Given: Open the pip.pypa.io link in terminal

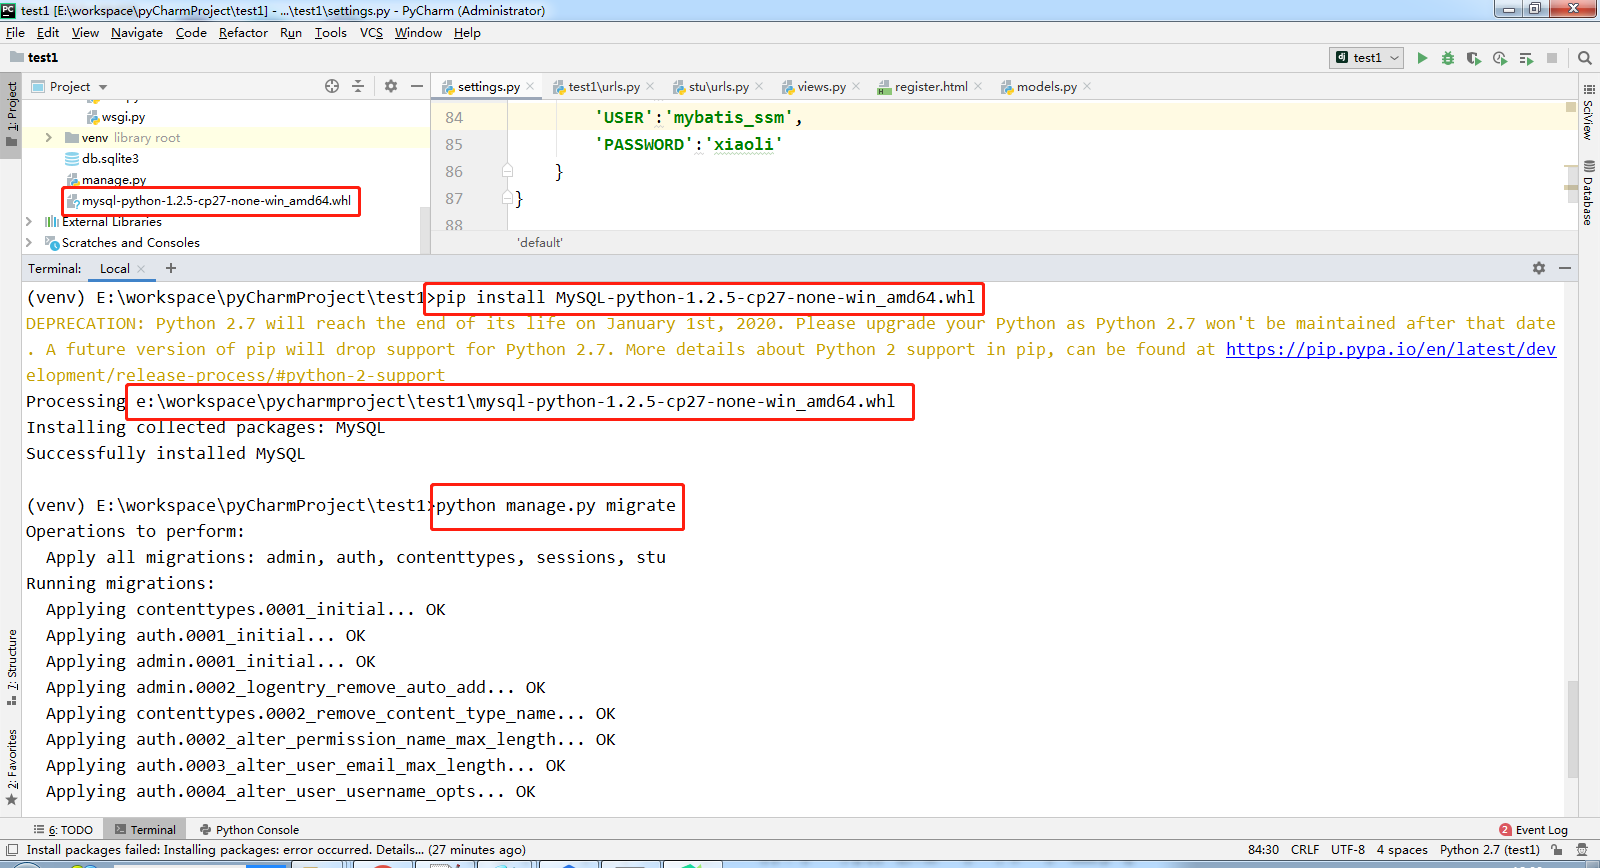Looking at the screenshot, I should (1391, 349).
